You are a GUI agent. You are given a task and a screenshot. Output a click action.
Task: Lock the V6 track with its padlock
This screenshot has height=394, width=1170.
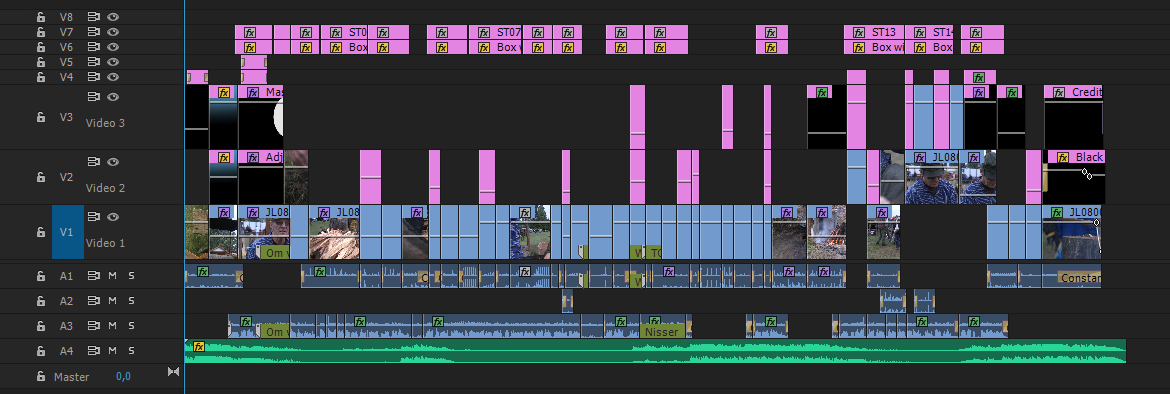click(41, 47)
